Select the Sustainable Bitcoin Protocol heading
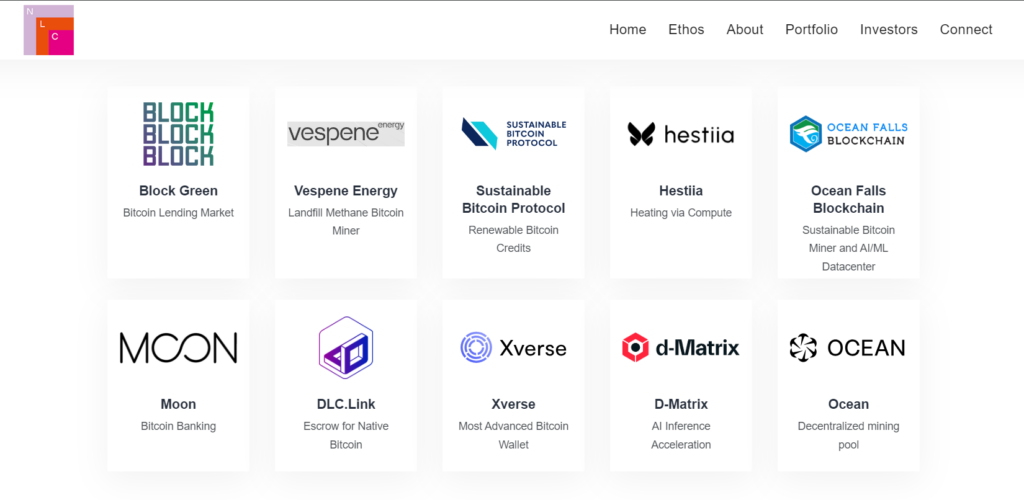This screenshot has width=1024, height=500. (x=514, y=199)
